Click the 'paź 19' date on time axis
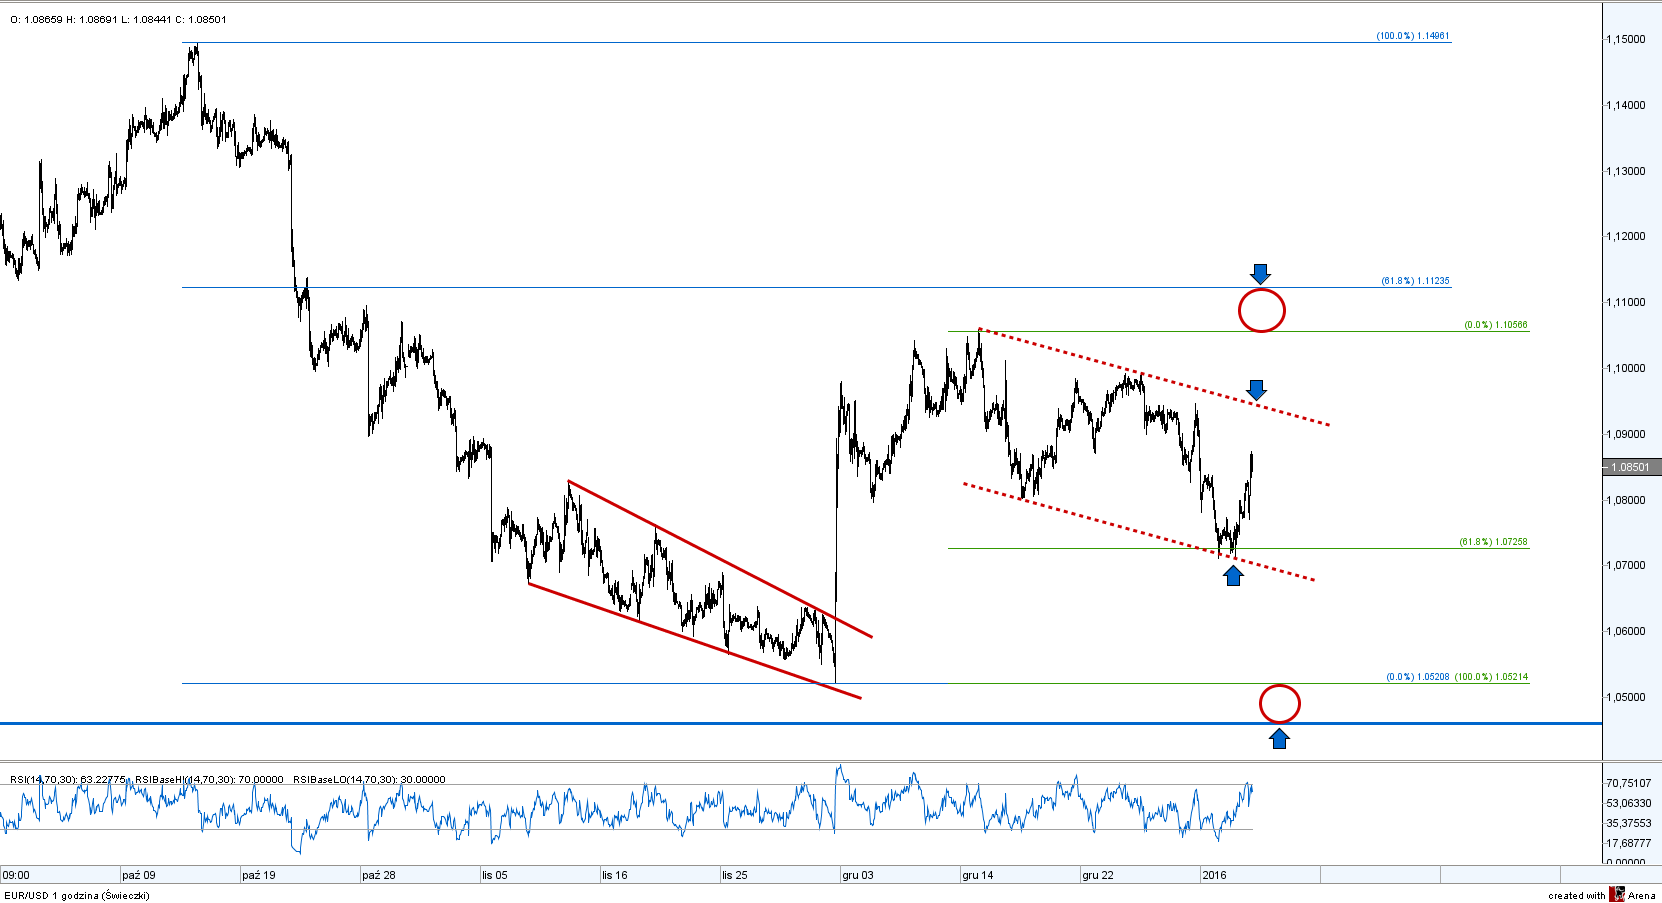The width and height of the screenshot is (1662, 903). 259,875
